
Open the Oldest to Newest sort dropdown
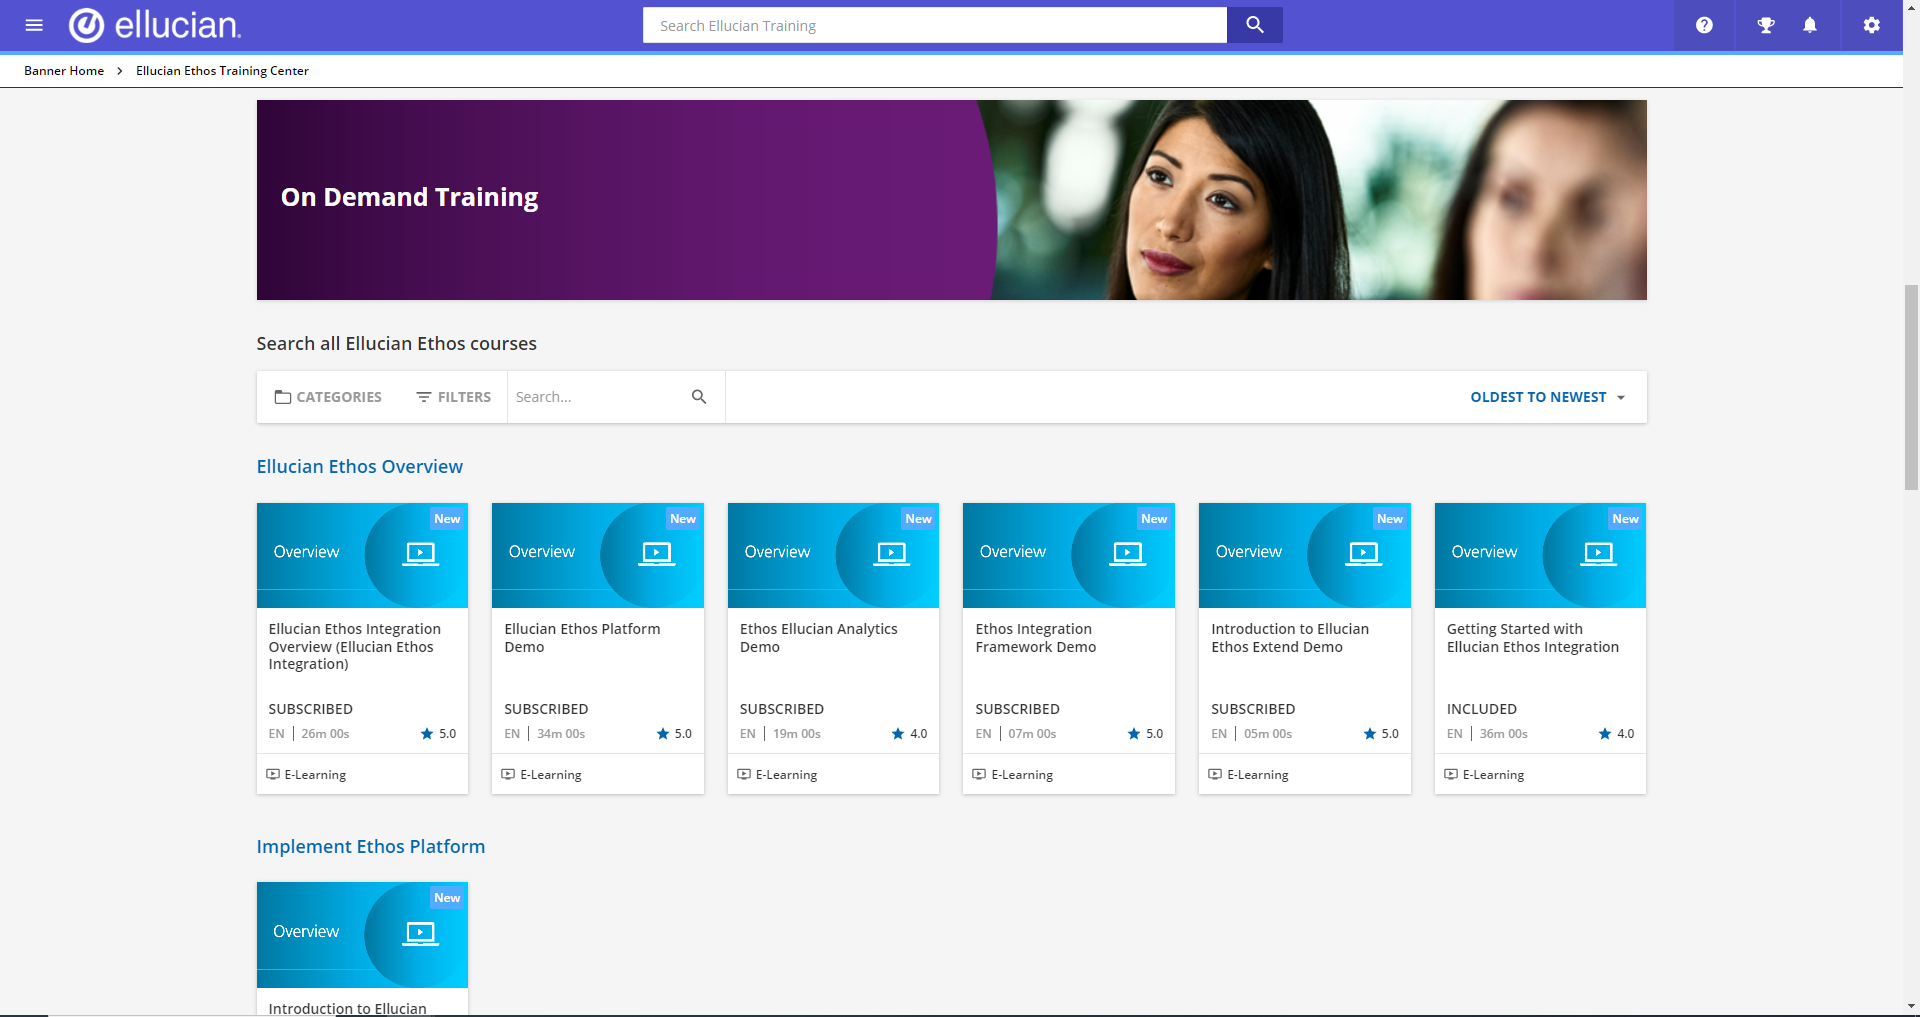point(1548,397)
